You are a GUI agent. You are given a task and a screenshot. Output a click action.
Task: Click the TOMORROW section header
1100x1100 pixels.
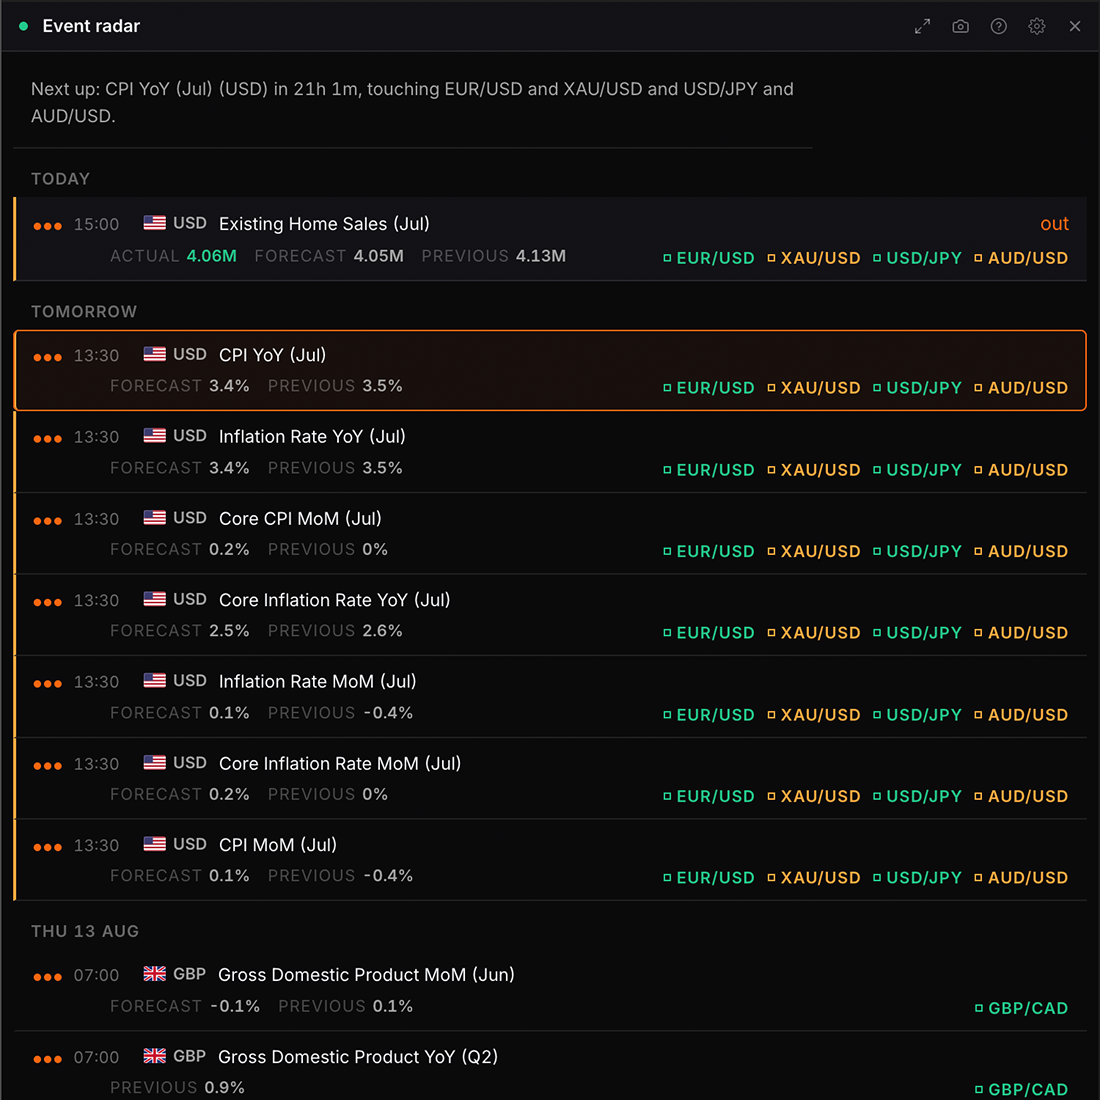click(84, 311)
